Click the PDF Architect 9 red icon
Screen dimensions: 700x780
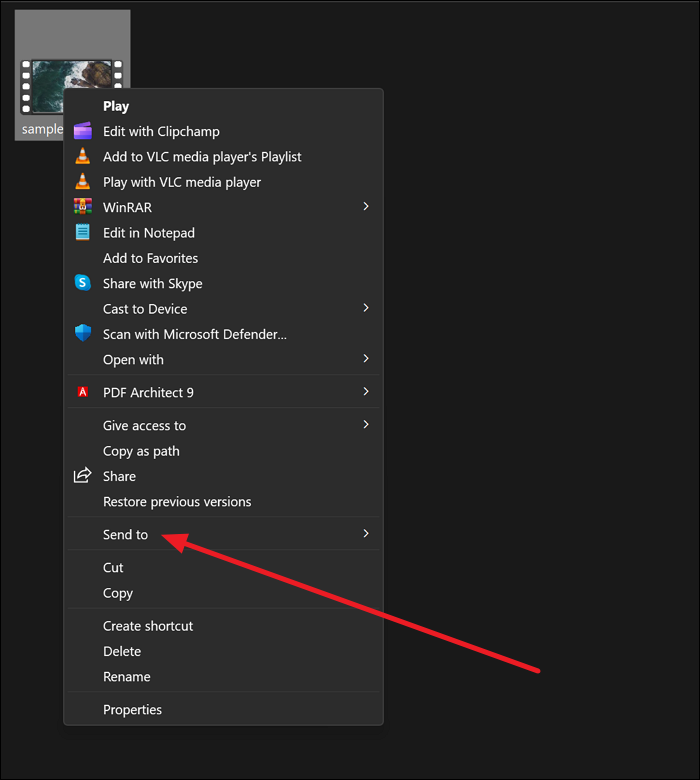83,392
